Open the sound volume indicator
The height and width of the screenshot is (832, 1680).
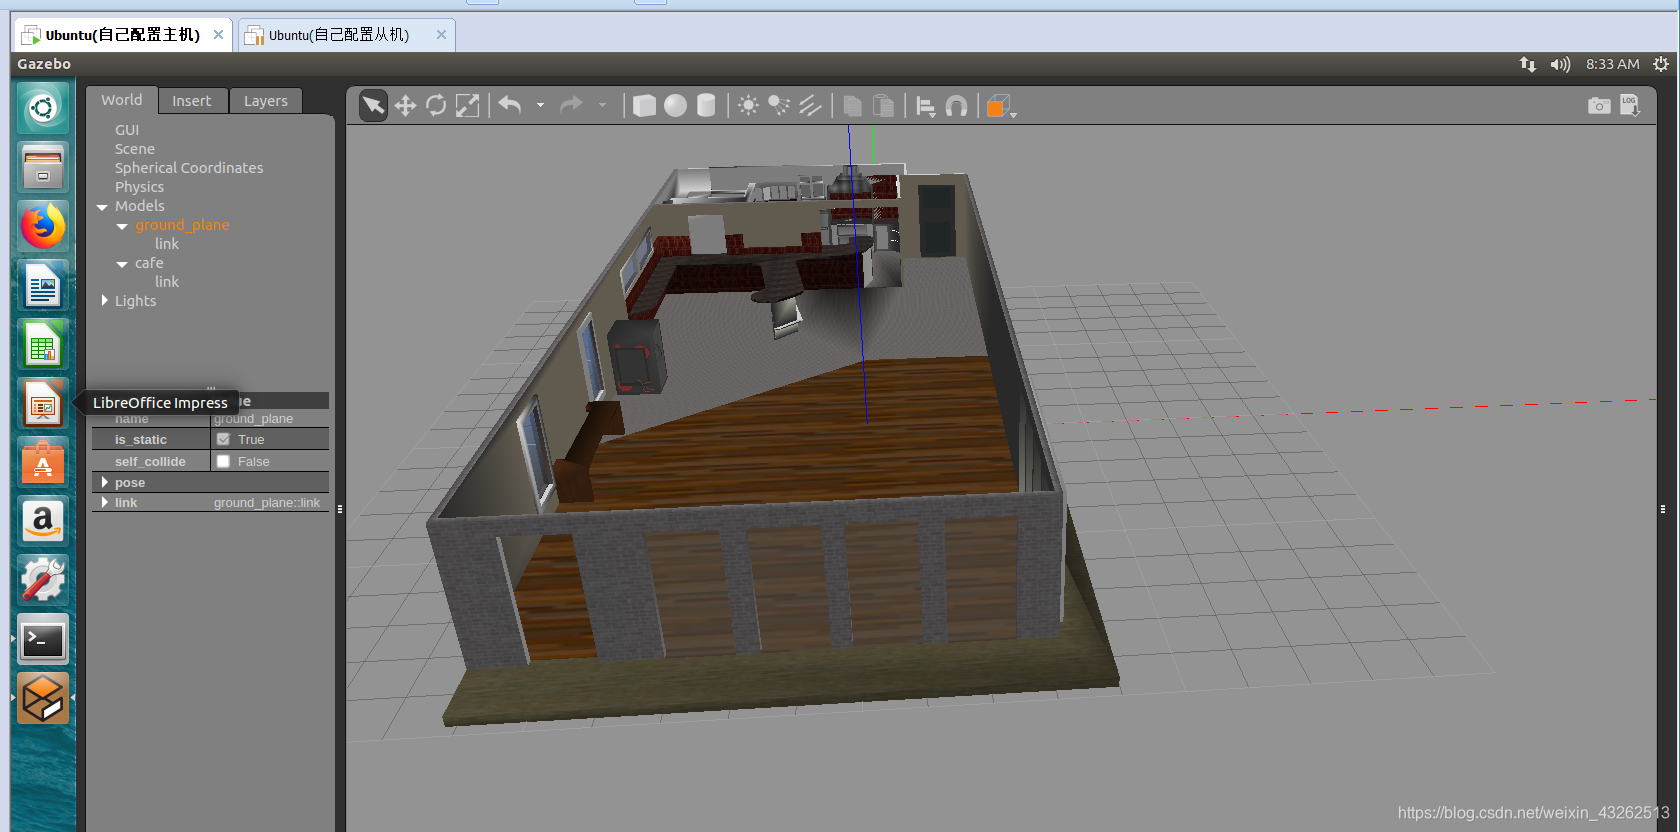(1560, 64)
